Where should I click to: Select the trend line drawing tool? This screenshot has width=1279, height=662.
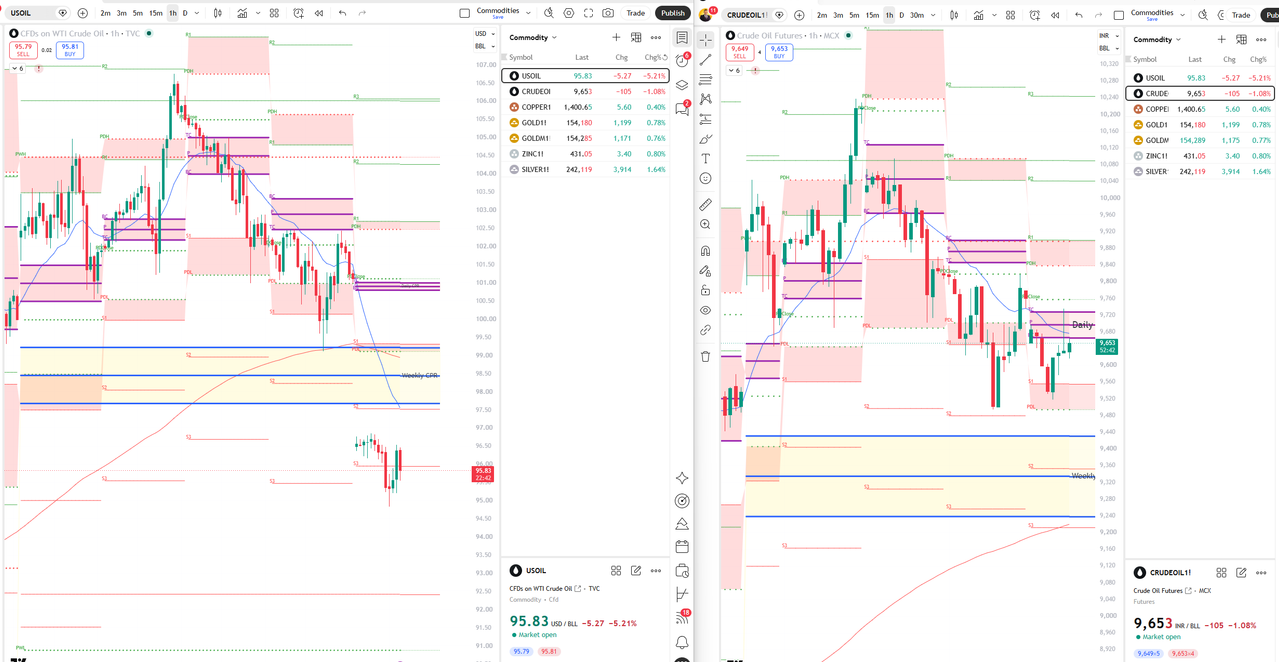[x=705, y=60]
